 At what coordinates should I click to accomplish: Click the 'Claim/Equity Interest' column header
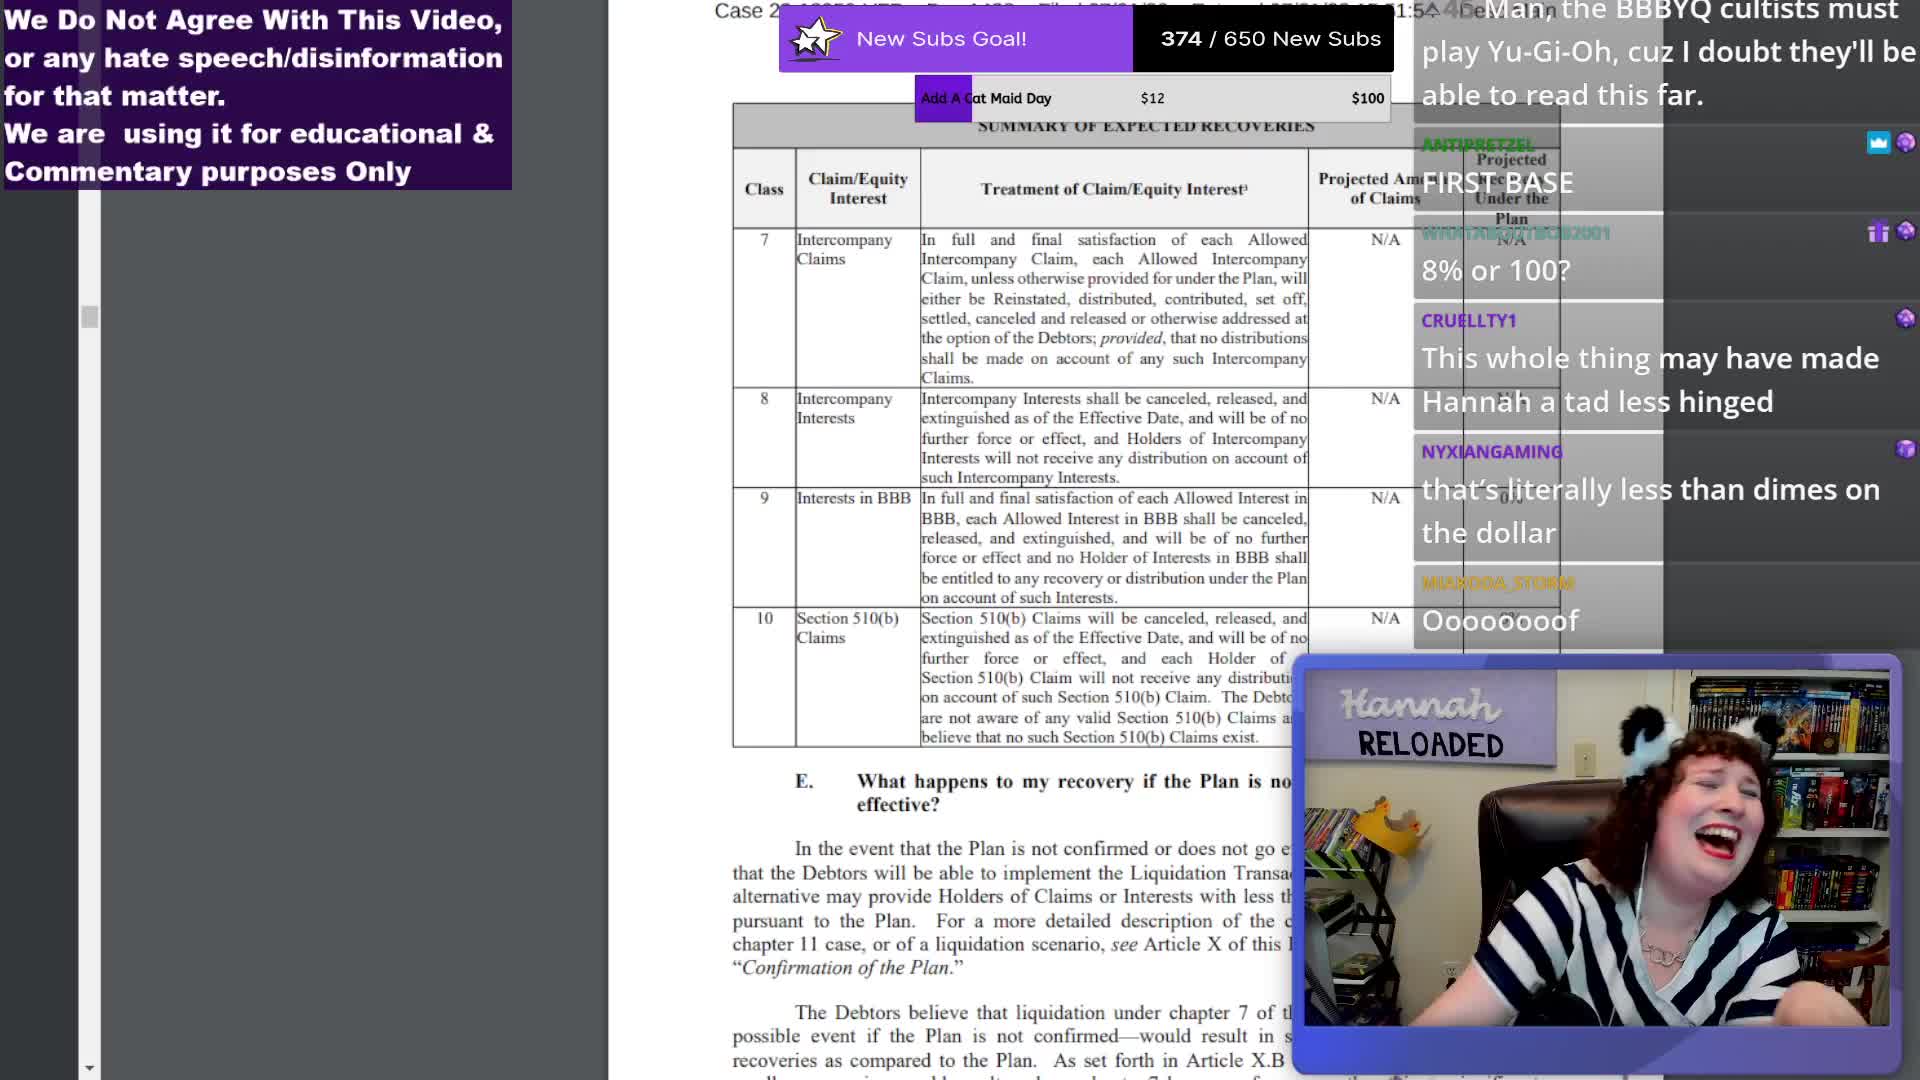tap(858, 188)
